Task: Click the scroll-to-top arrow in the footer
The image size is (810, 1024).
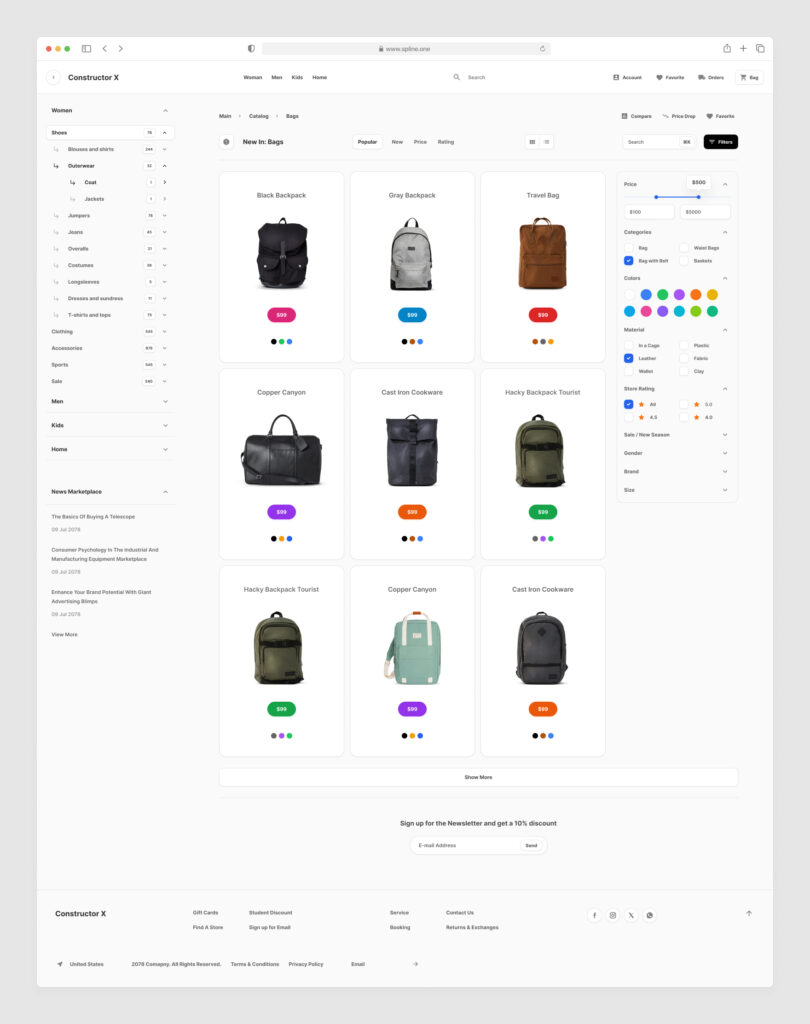Action: point(749,914)
